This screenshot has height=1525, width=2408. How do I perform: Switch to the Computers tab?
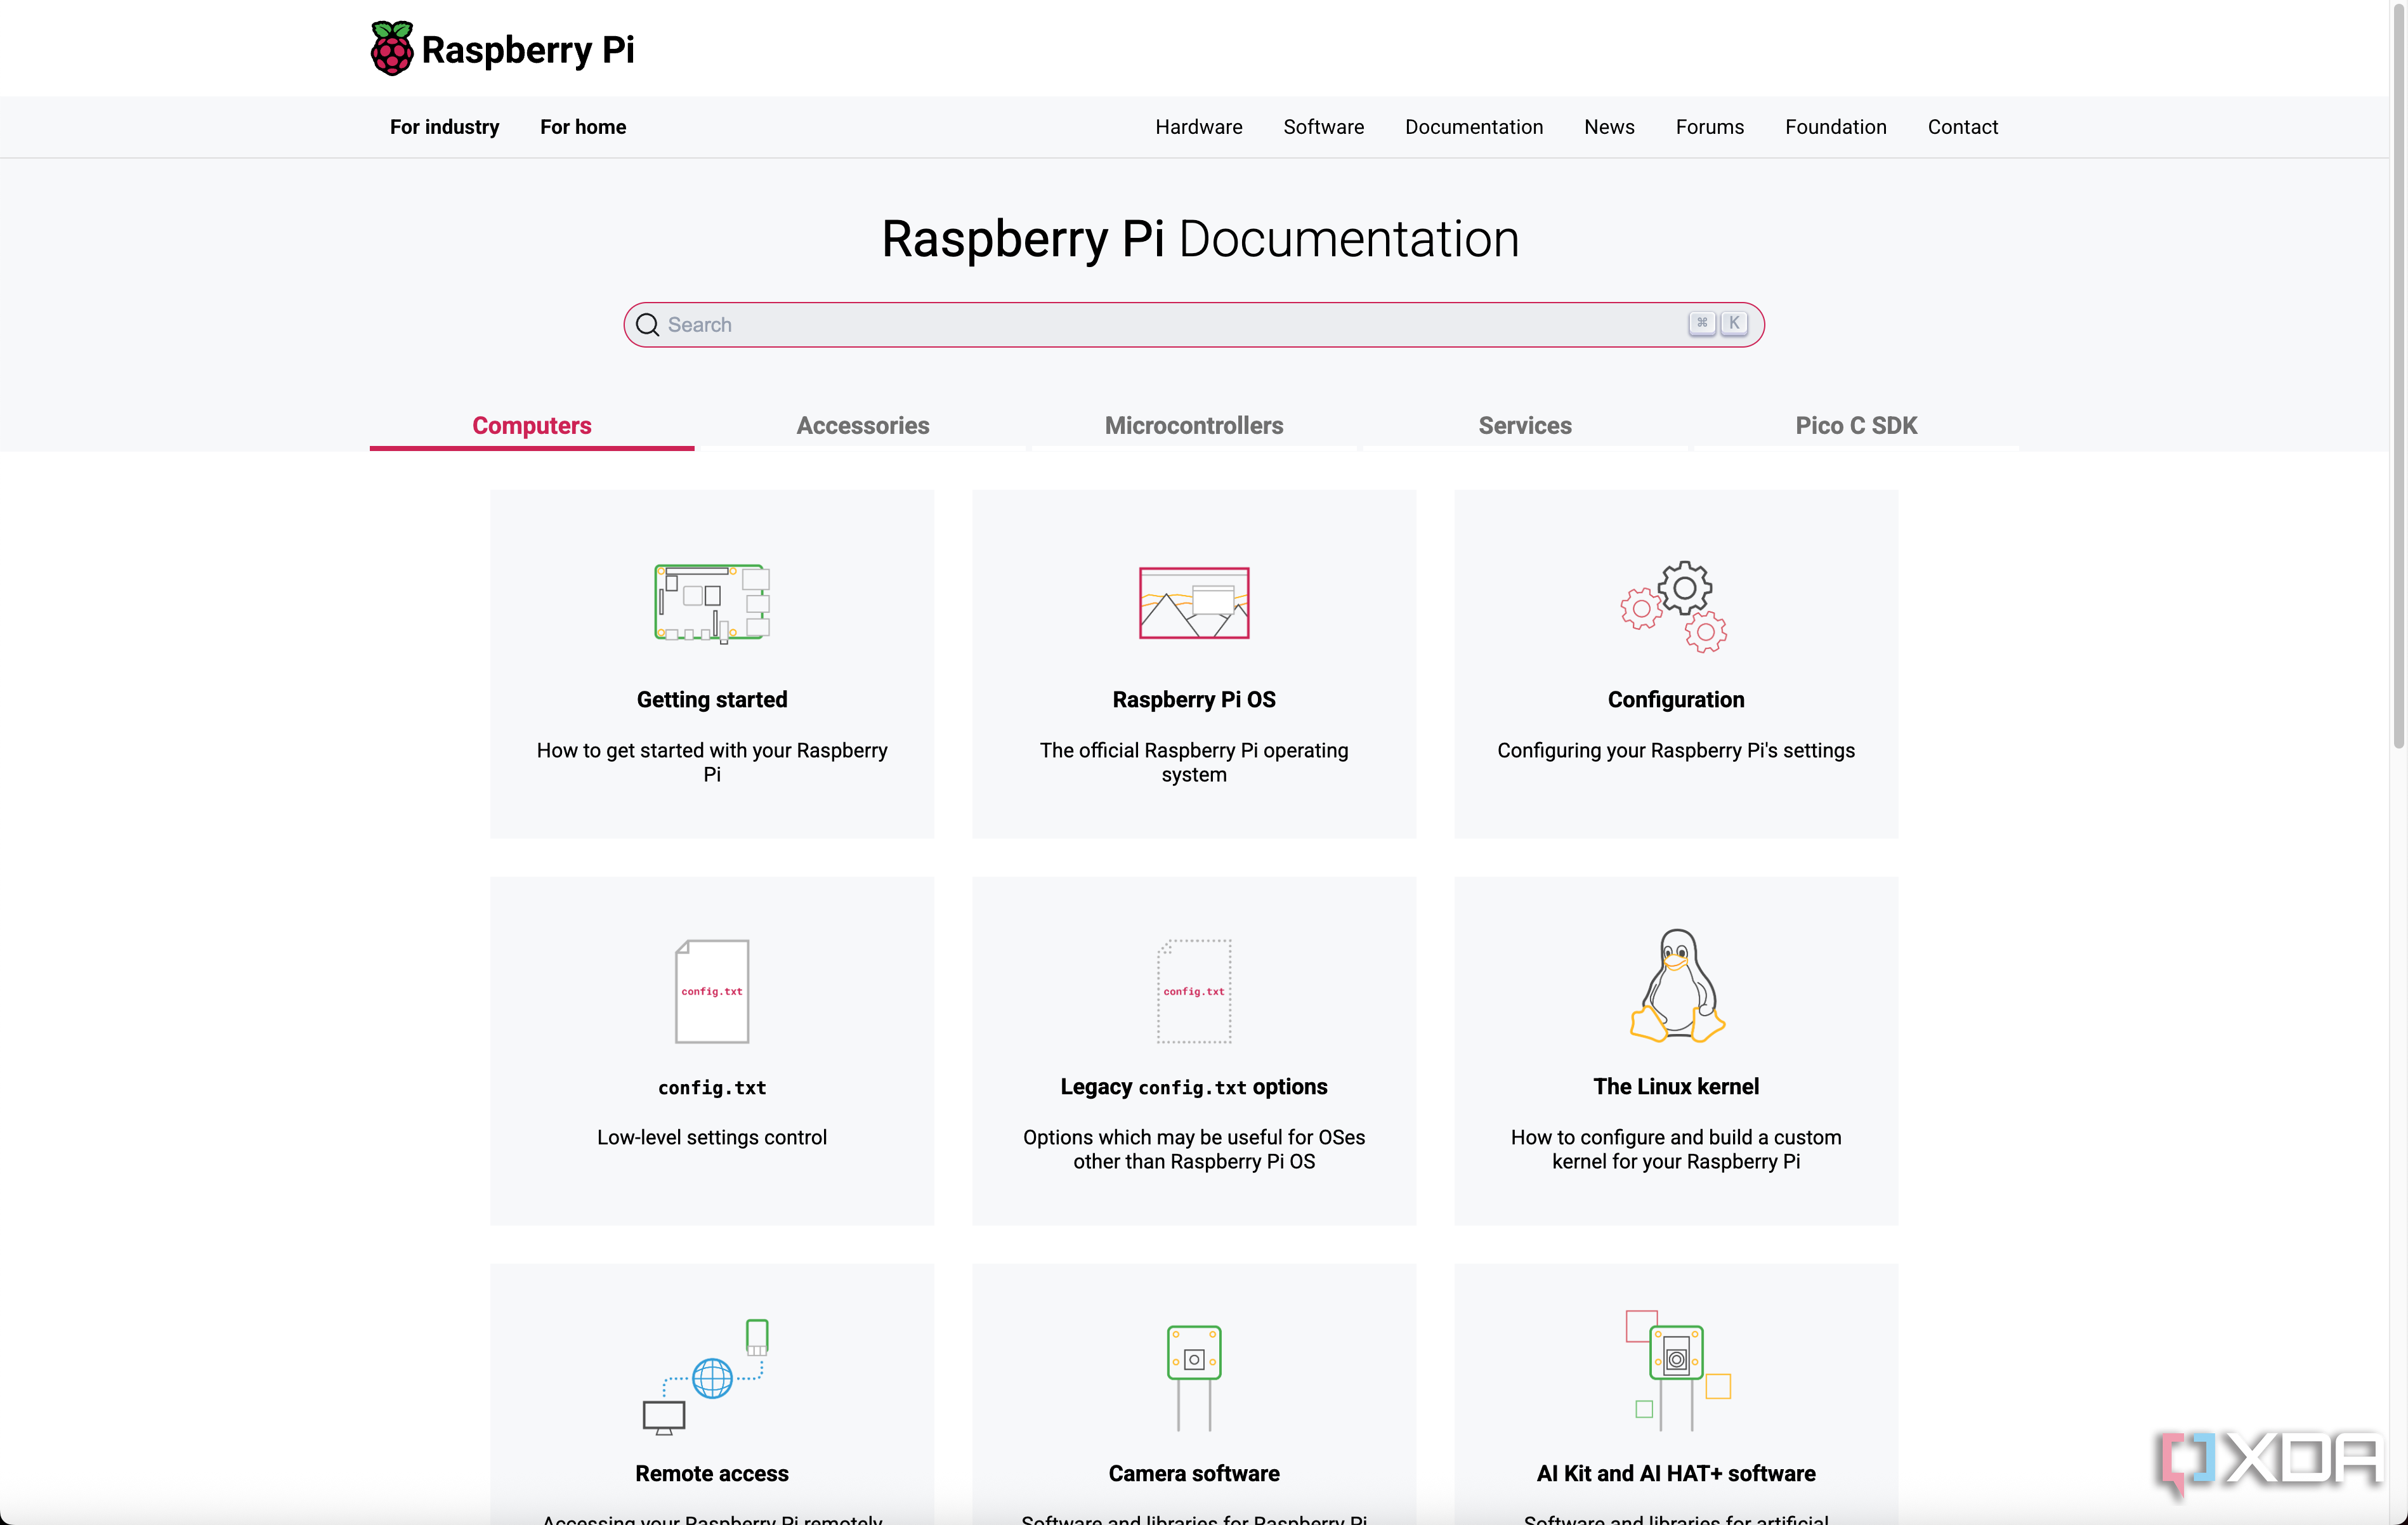coord(531,426)
